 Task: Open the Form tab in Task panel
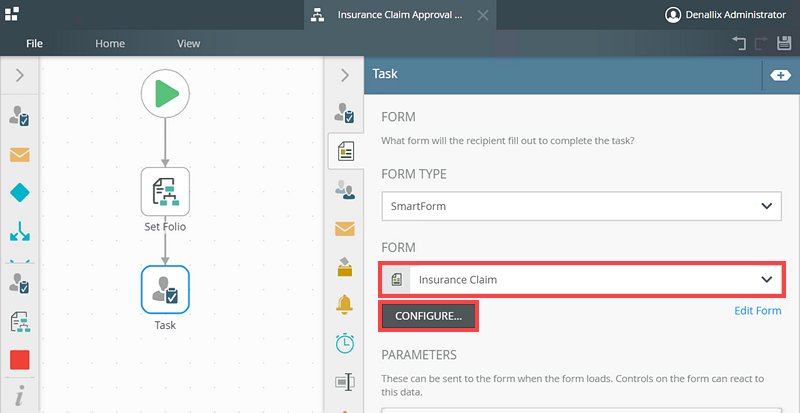[x=346, y=152]
